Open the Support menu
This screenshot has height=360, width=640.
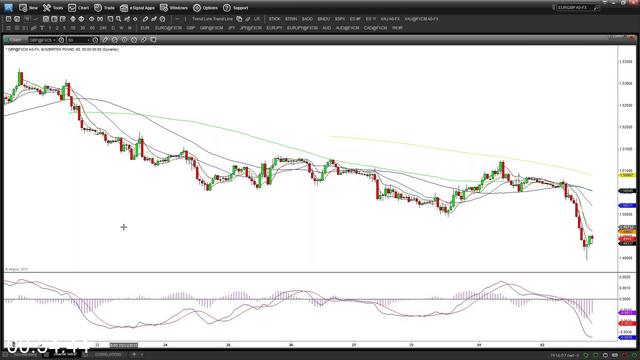236,8
